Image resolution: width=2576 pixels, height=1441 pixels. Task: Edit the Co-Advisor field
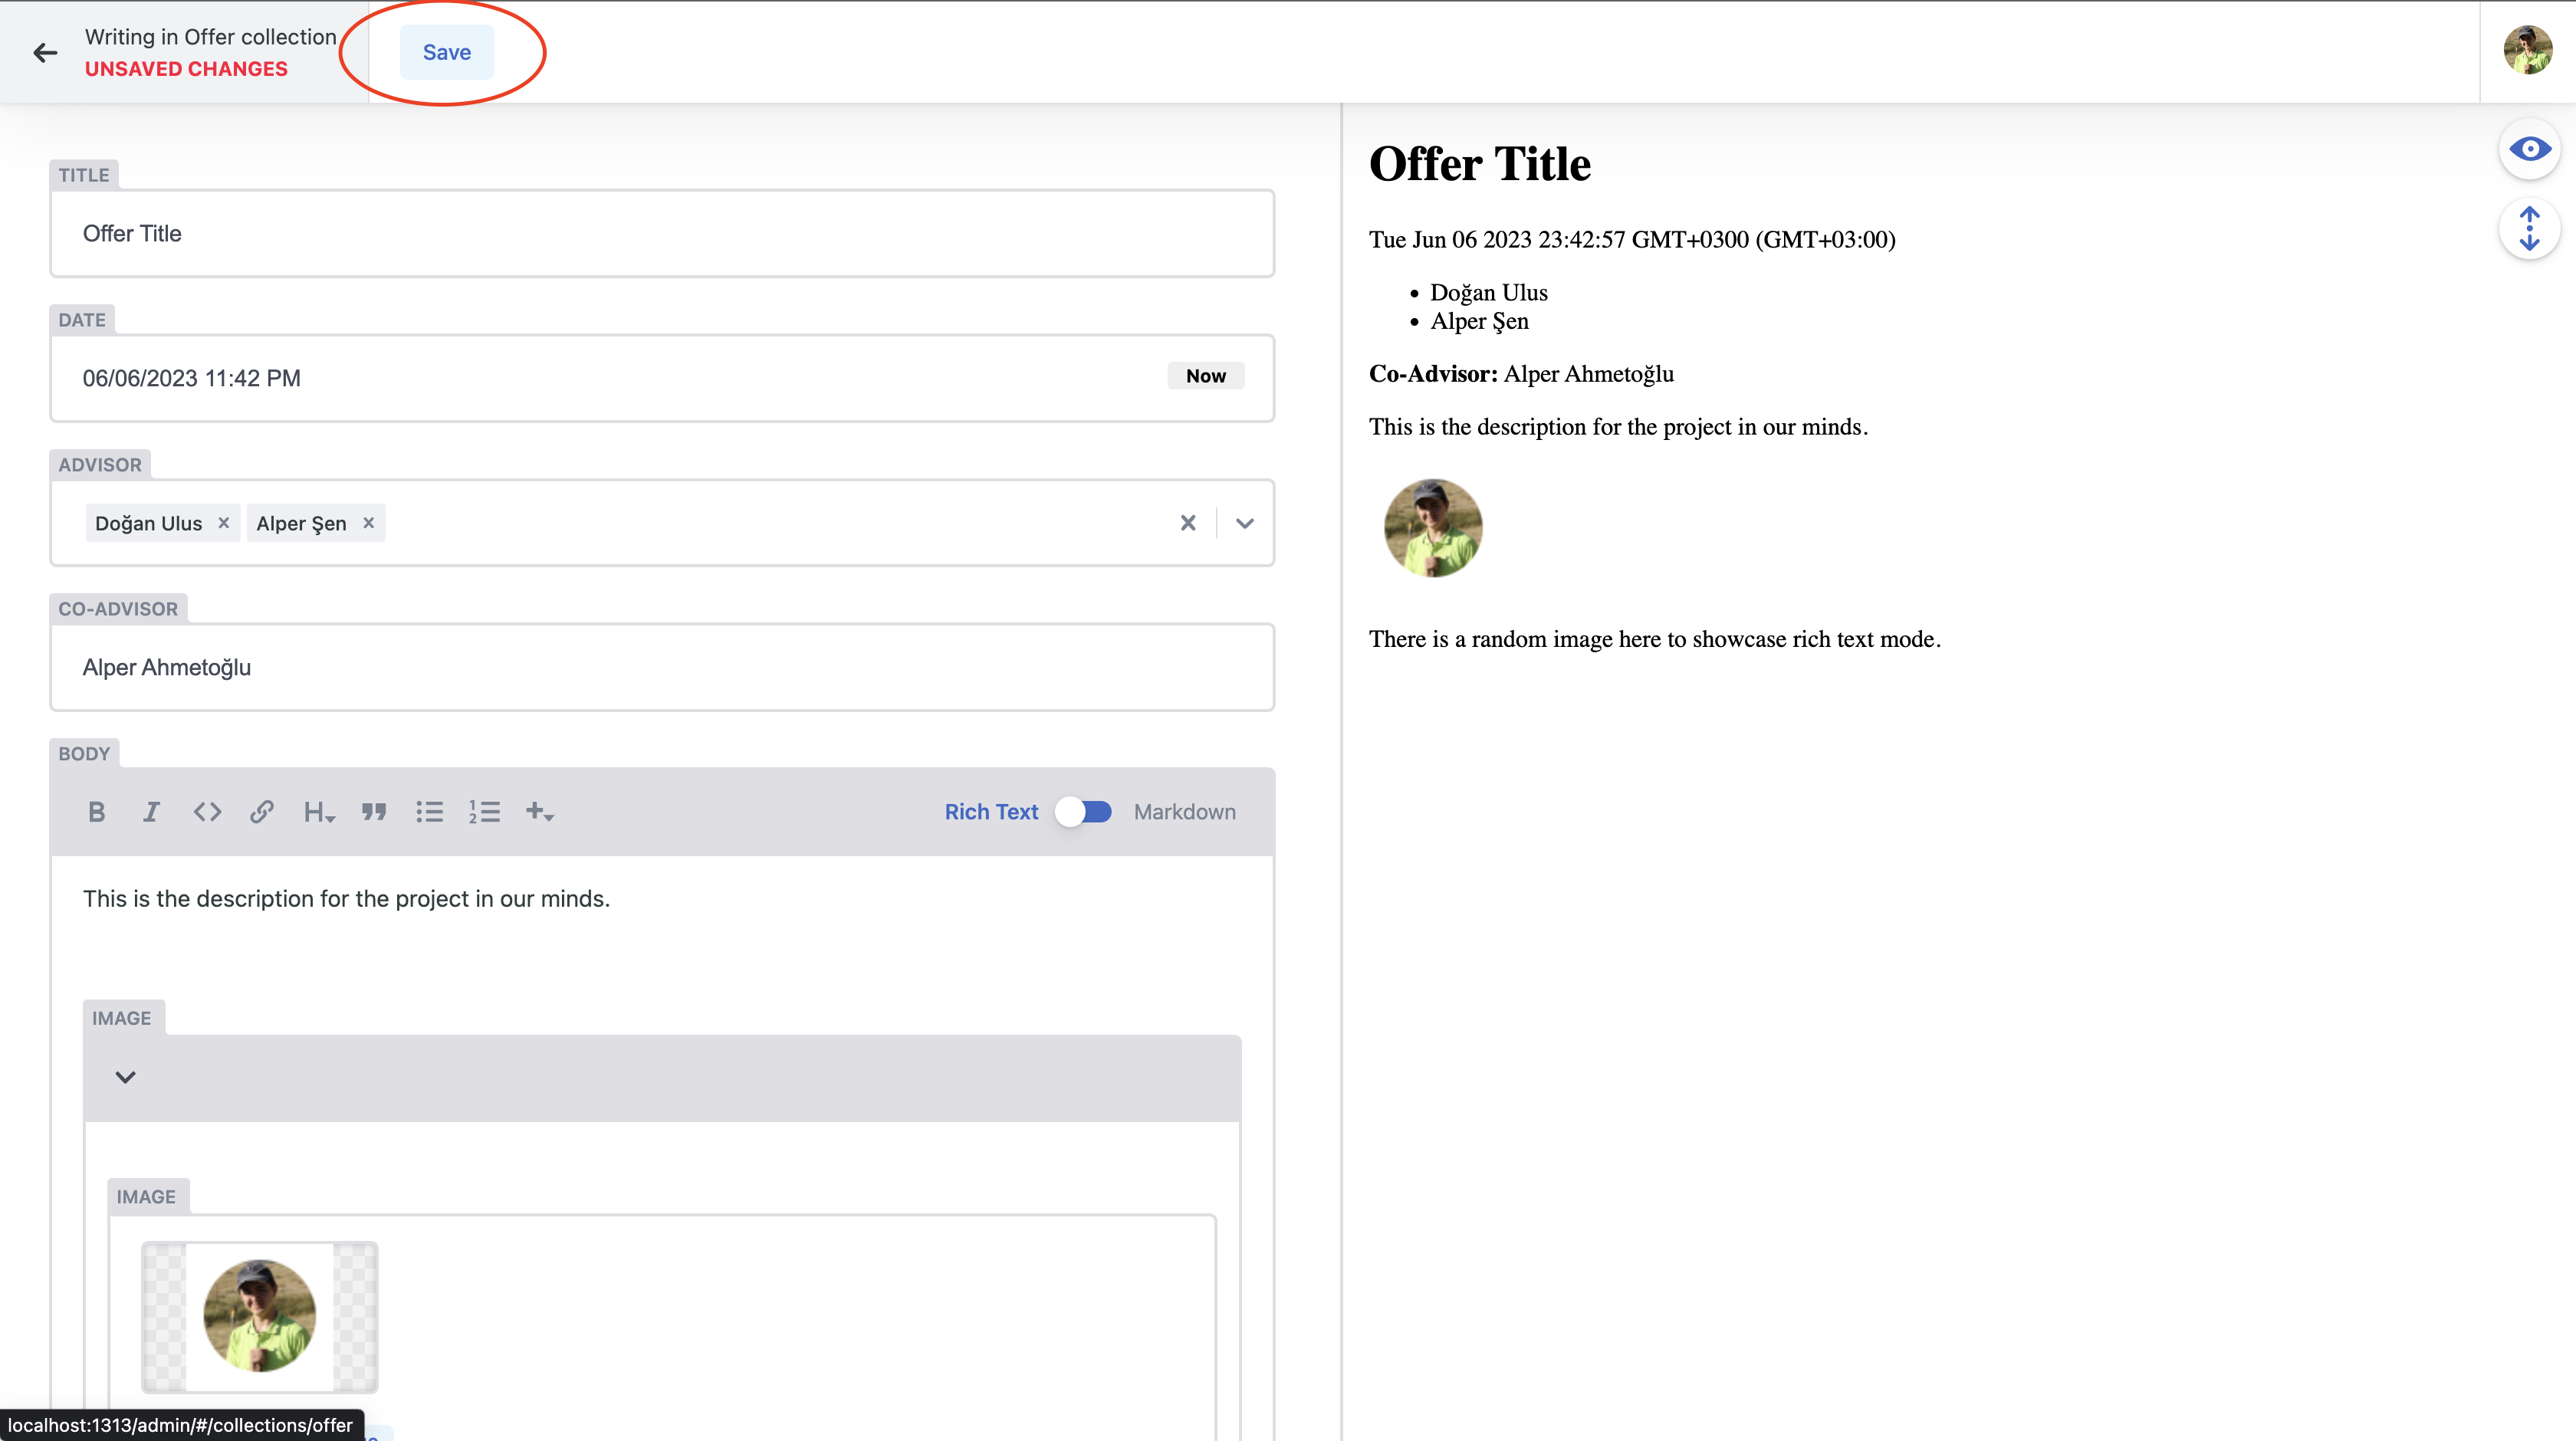[662, 667]
